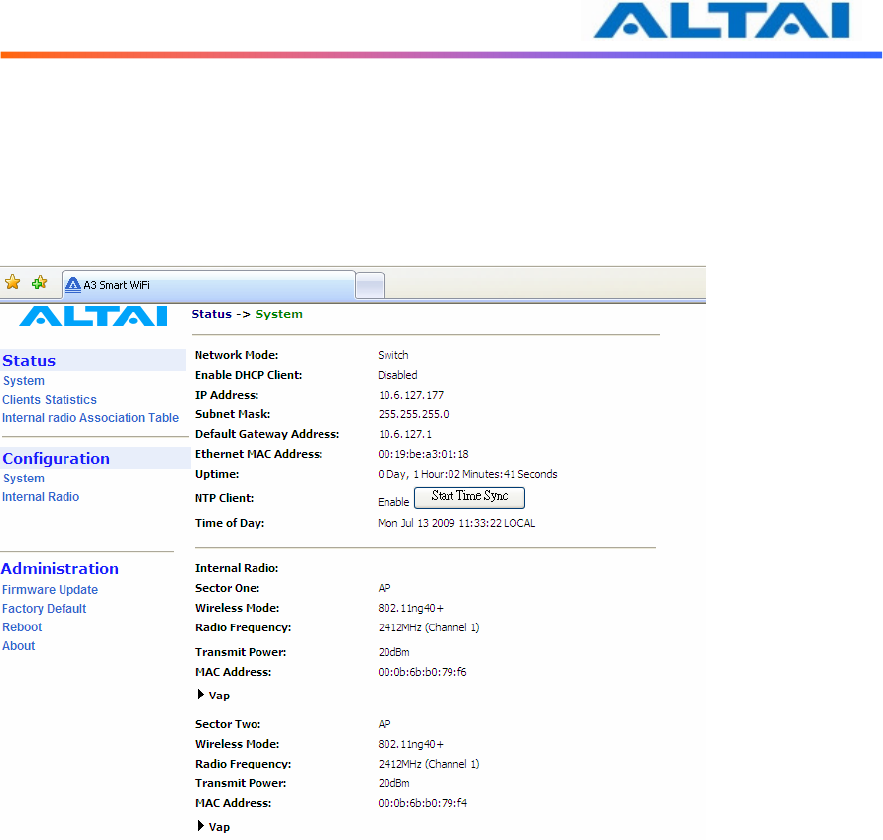The image size is (883, 840).
Task: Click the Ethernet MAC 00:19:be:a3:01:18
Action: point(423,454)
